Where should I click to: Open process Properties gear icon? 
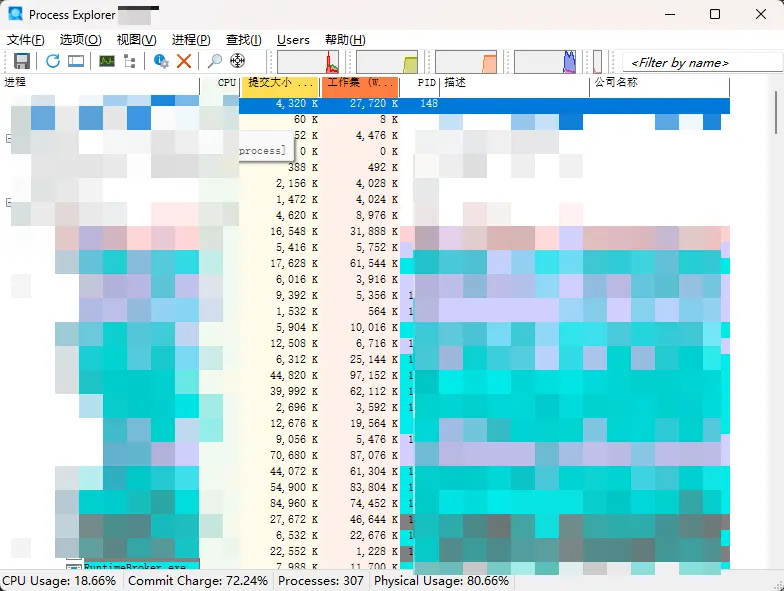(161, 61)
